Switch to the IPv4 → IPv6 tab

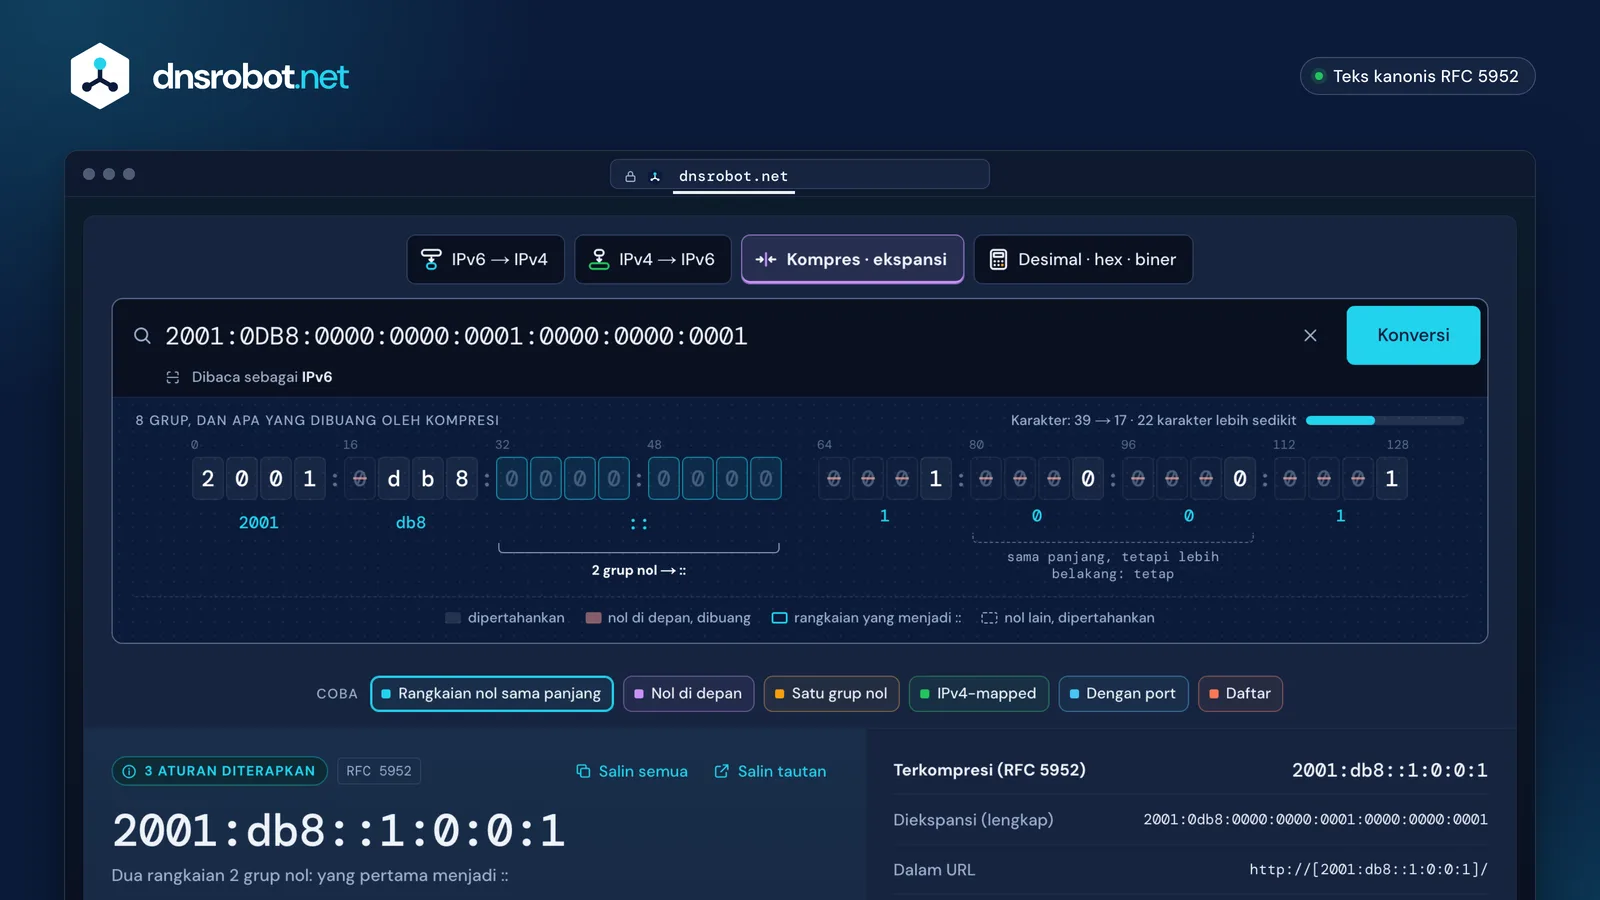pos(653,259)
